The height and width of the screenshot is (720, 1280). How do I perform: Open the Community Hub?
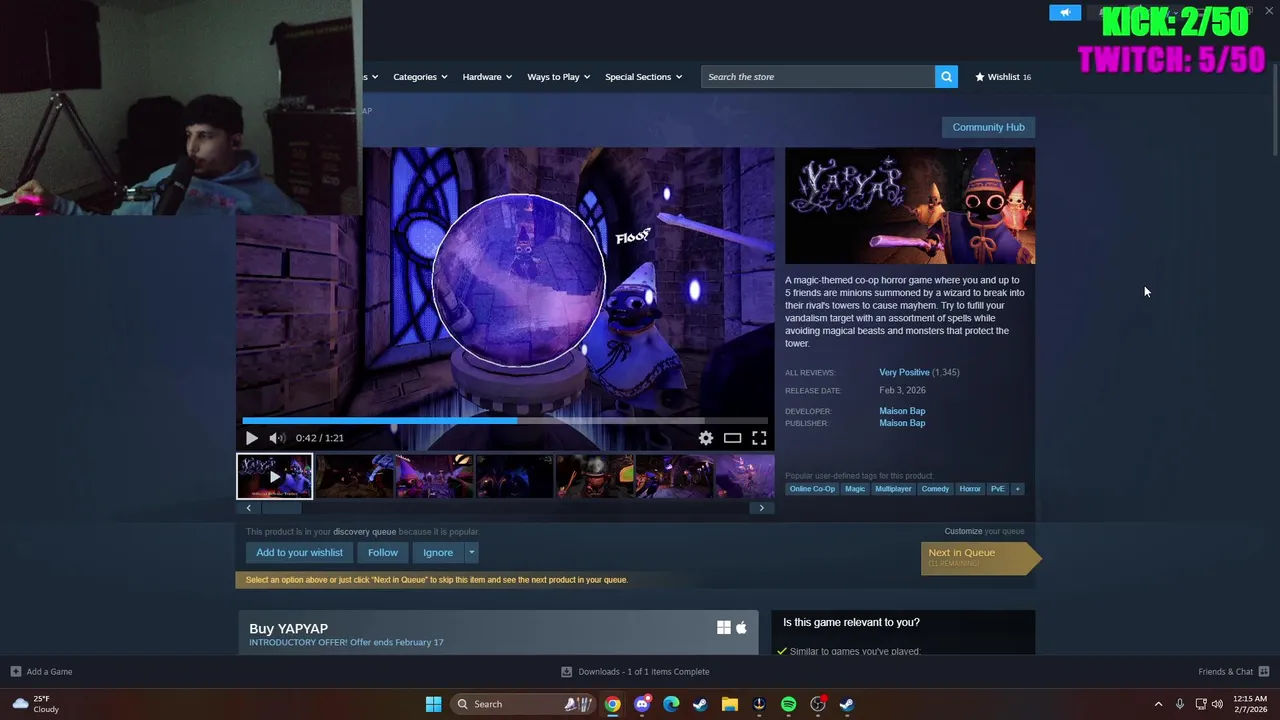(x=988, y=127)
